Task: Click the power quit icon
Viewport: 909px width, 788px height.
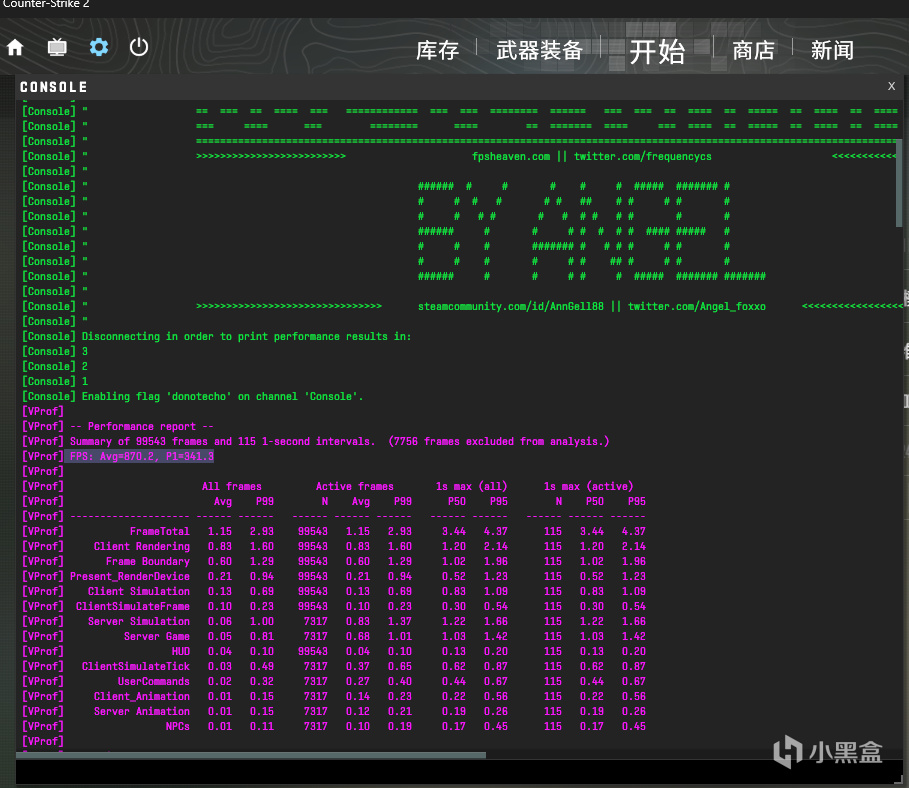Action: click(x=139, y=47)
